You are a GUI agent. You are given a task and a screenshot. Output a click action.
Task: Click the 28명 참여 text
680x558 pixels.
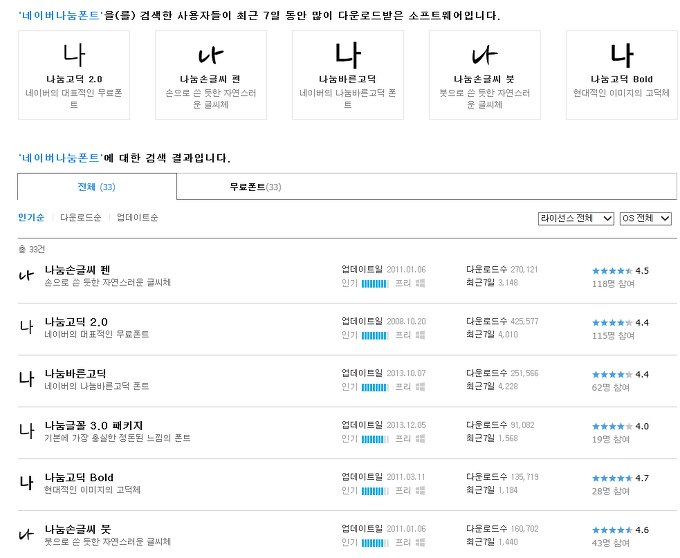point(611,491)
